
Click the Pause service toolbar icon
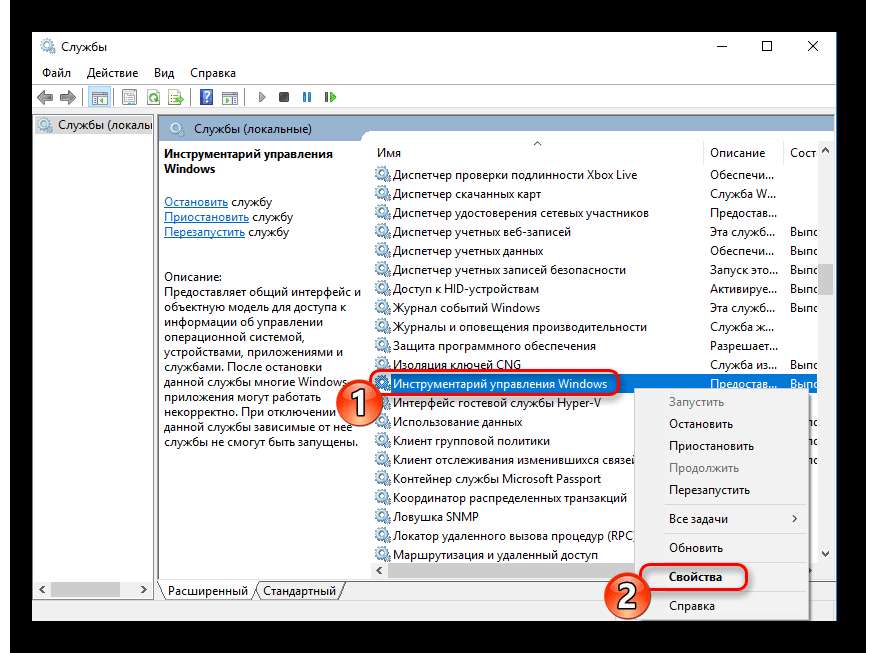(307, 98)
